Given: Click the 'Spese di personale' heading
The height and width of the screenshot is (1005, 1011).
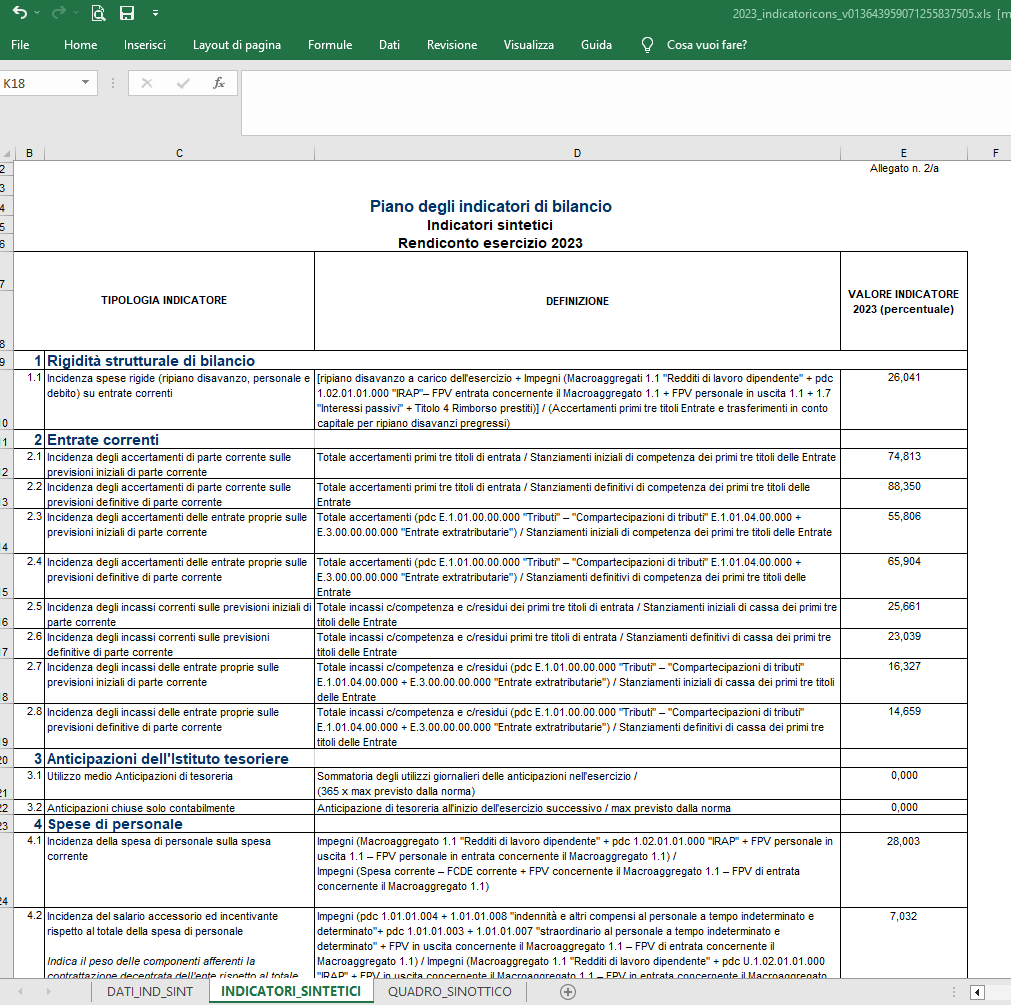Looking at the screenshot, I should [115, 824].
